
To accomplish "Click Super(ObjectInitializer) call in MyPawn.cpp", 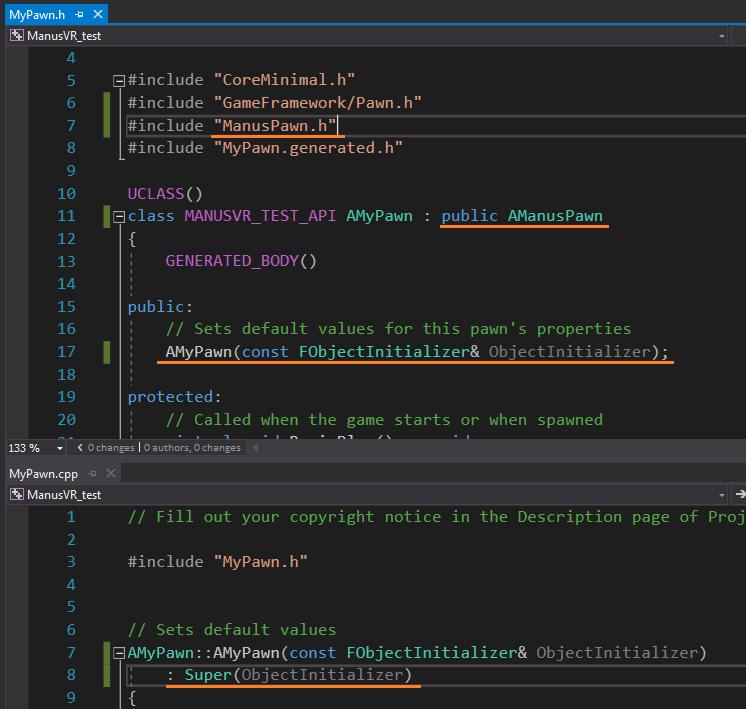I will [x=298, y=675].
